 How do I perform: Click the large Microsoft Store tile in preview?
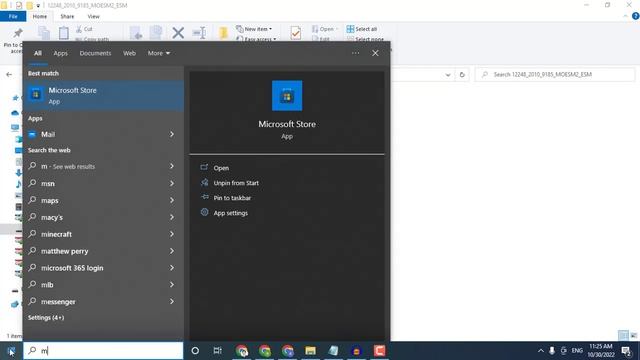pyautogui.click(x=287, y=96)
